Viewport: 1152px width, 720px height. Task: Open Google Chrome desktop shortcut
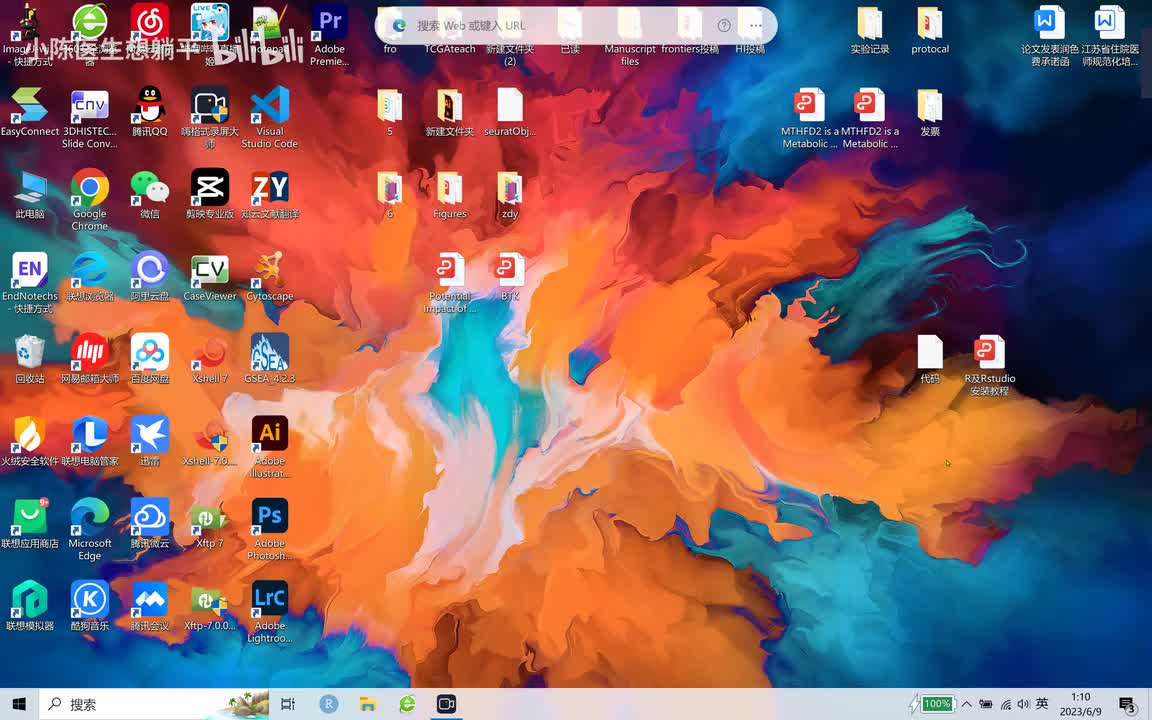[90, 200]
